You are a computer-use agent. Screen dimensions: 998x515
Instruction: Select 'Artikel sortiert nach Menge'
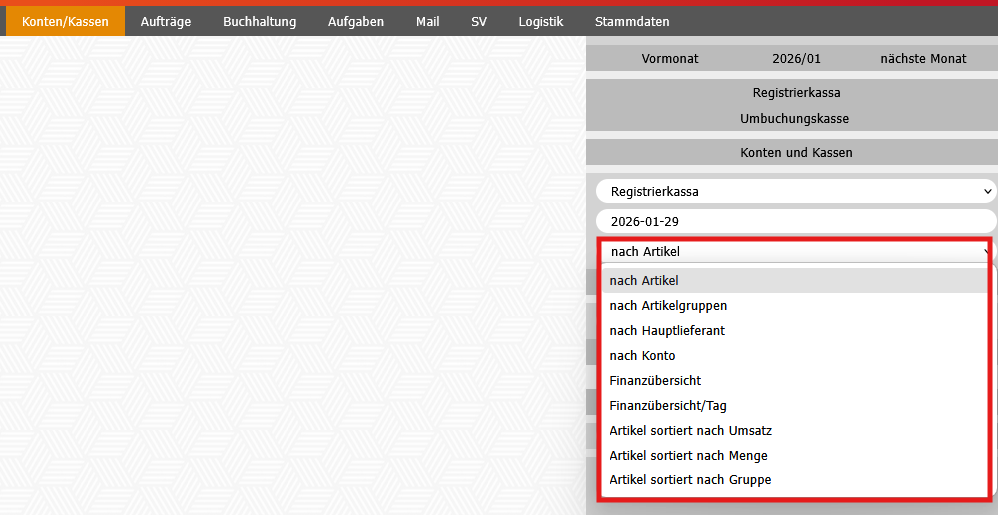[688, 456]
